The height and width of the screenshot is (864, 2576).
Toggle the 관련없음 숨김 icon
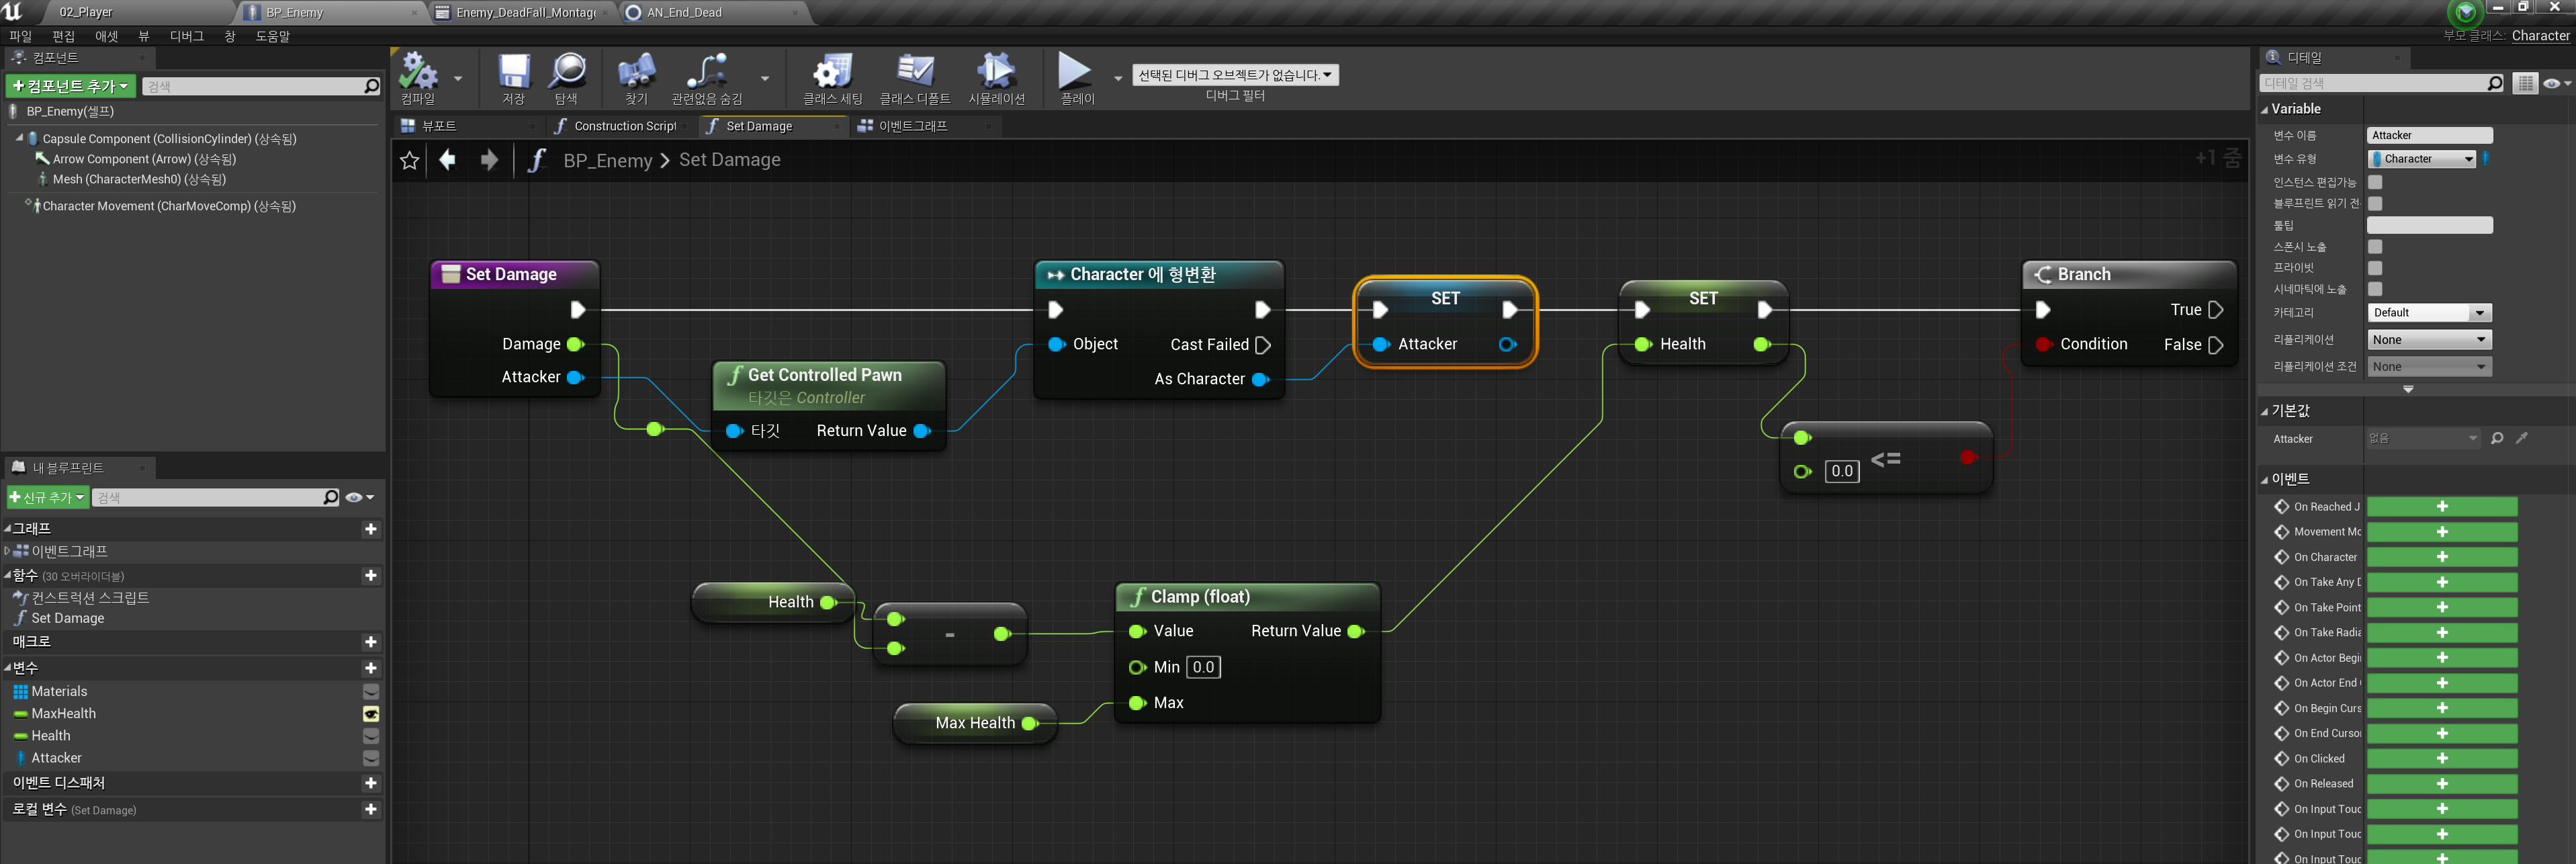pos(707,77)
